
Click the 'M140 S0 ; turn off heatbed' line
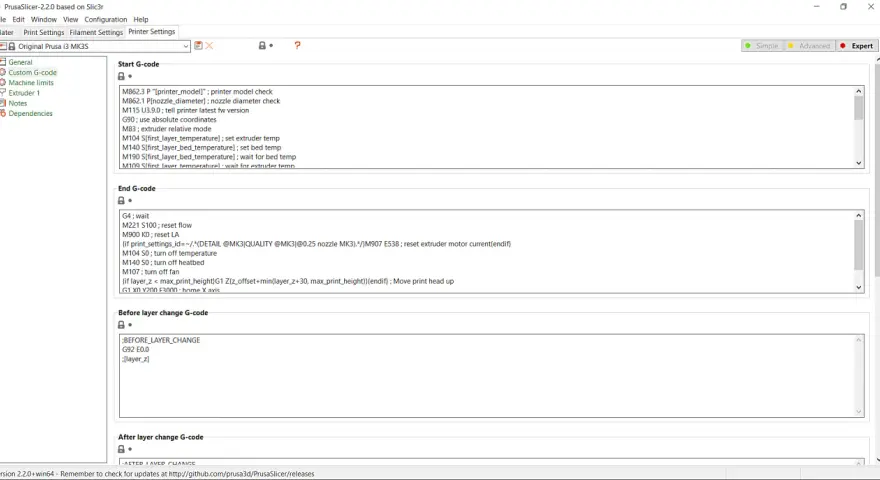coord(163,262)
